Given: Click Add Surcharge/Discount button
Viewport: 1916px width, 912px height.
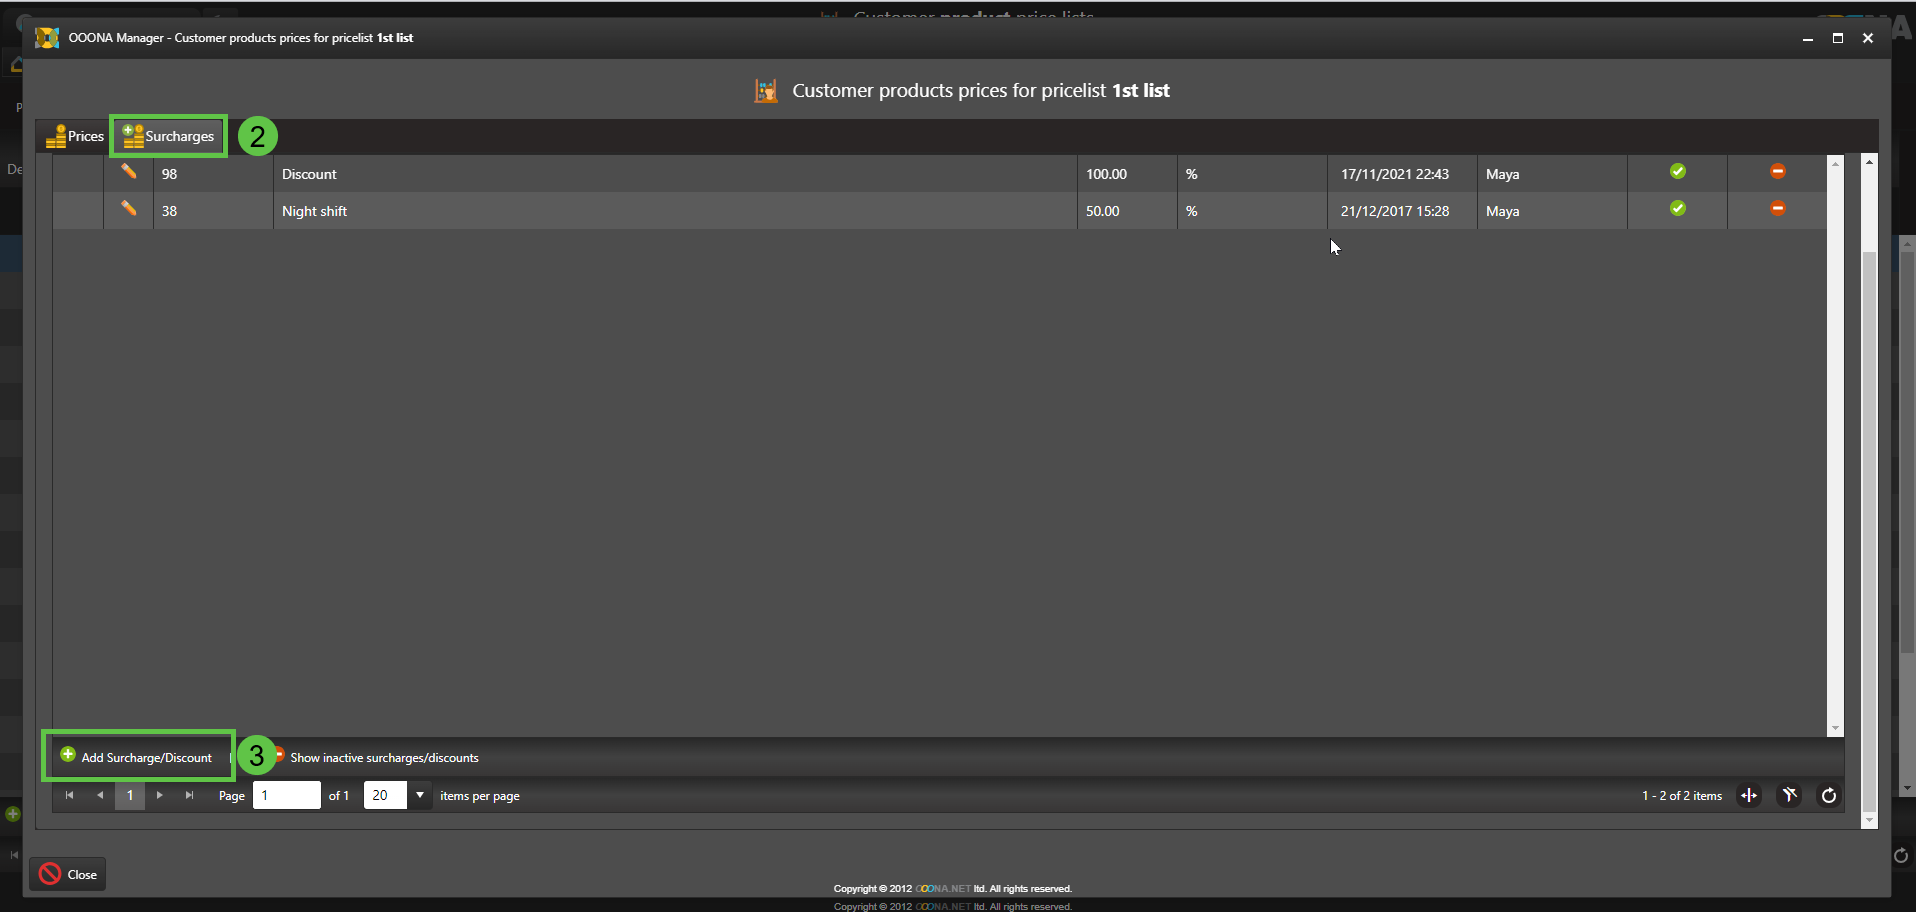Looking at the screenshot, I should [x=137, y=757].
